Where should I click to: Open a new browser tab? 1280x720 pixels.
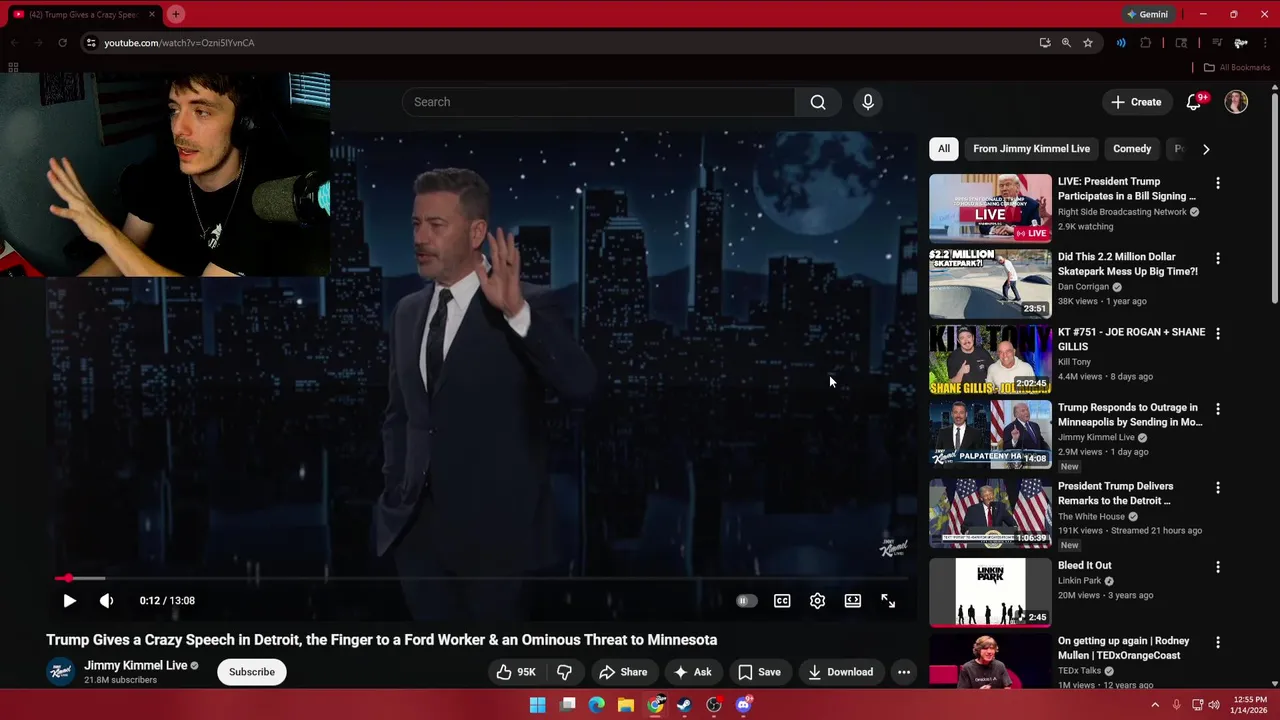click(176, 14)
